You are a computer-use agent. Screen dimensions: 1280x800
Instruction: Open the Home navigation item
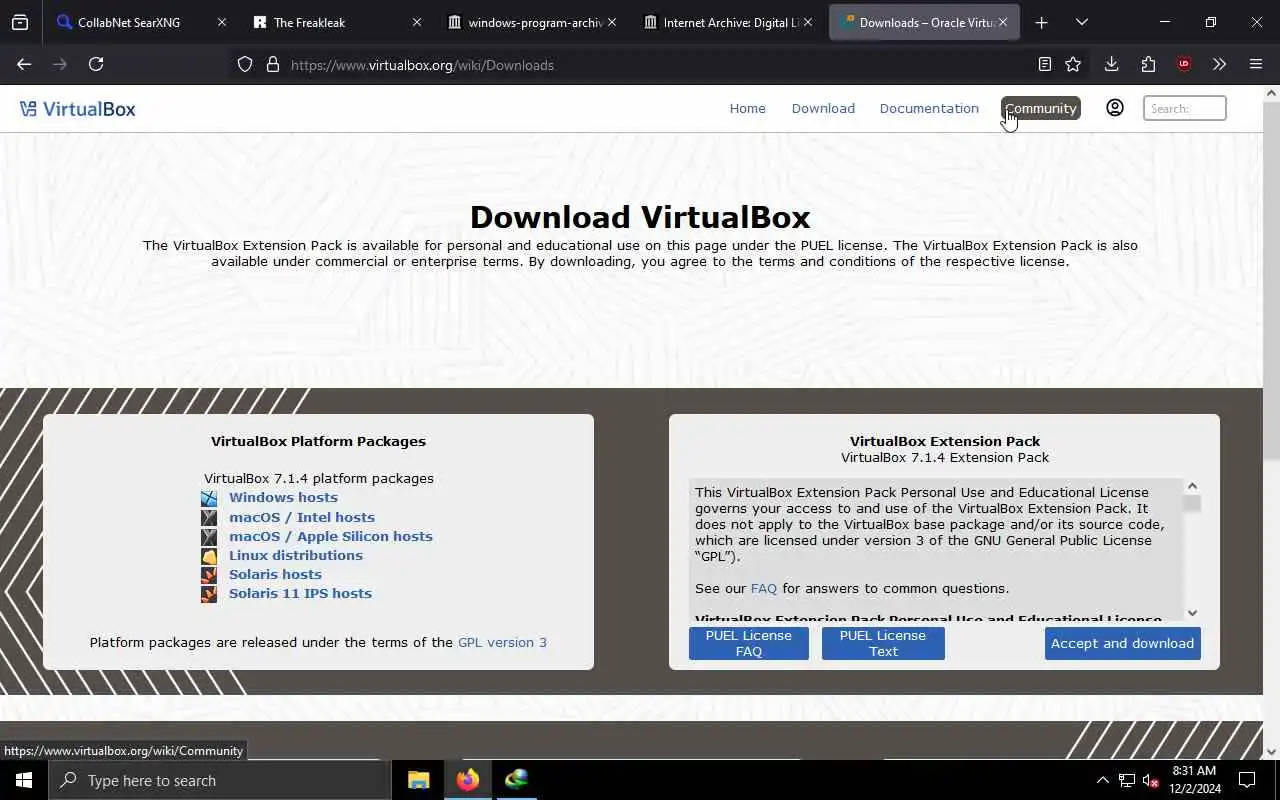[x=747, y=108]
